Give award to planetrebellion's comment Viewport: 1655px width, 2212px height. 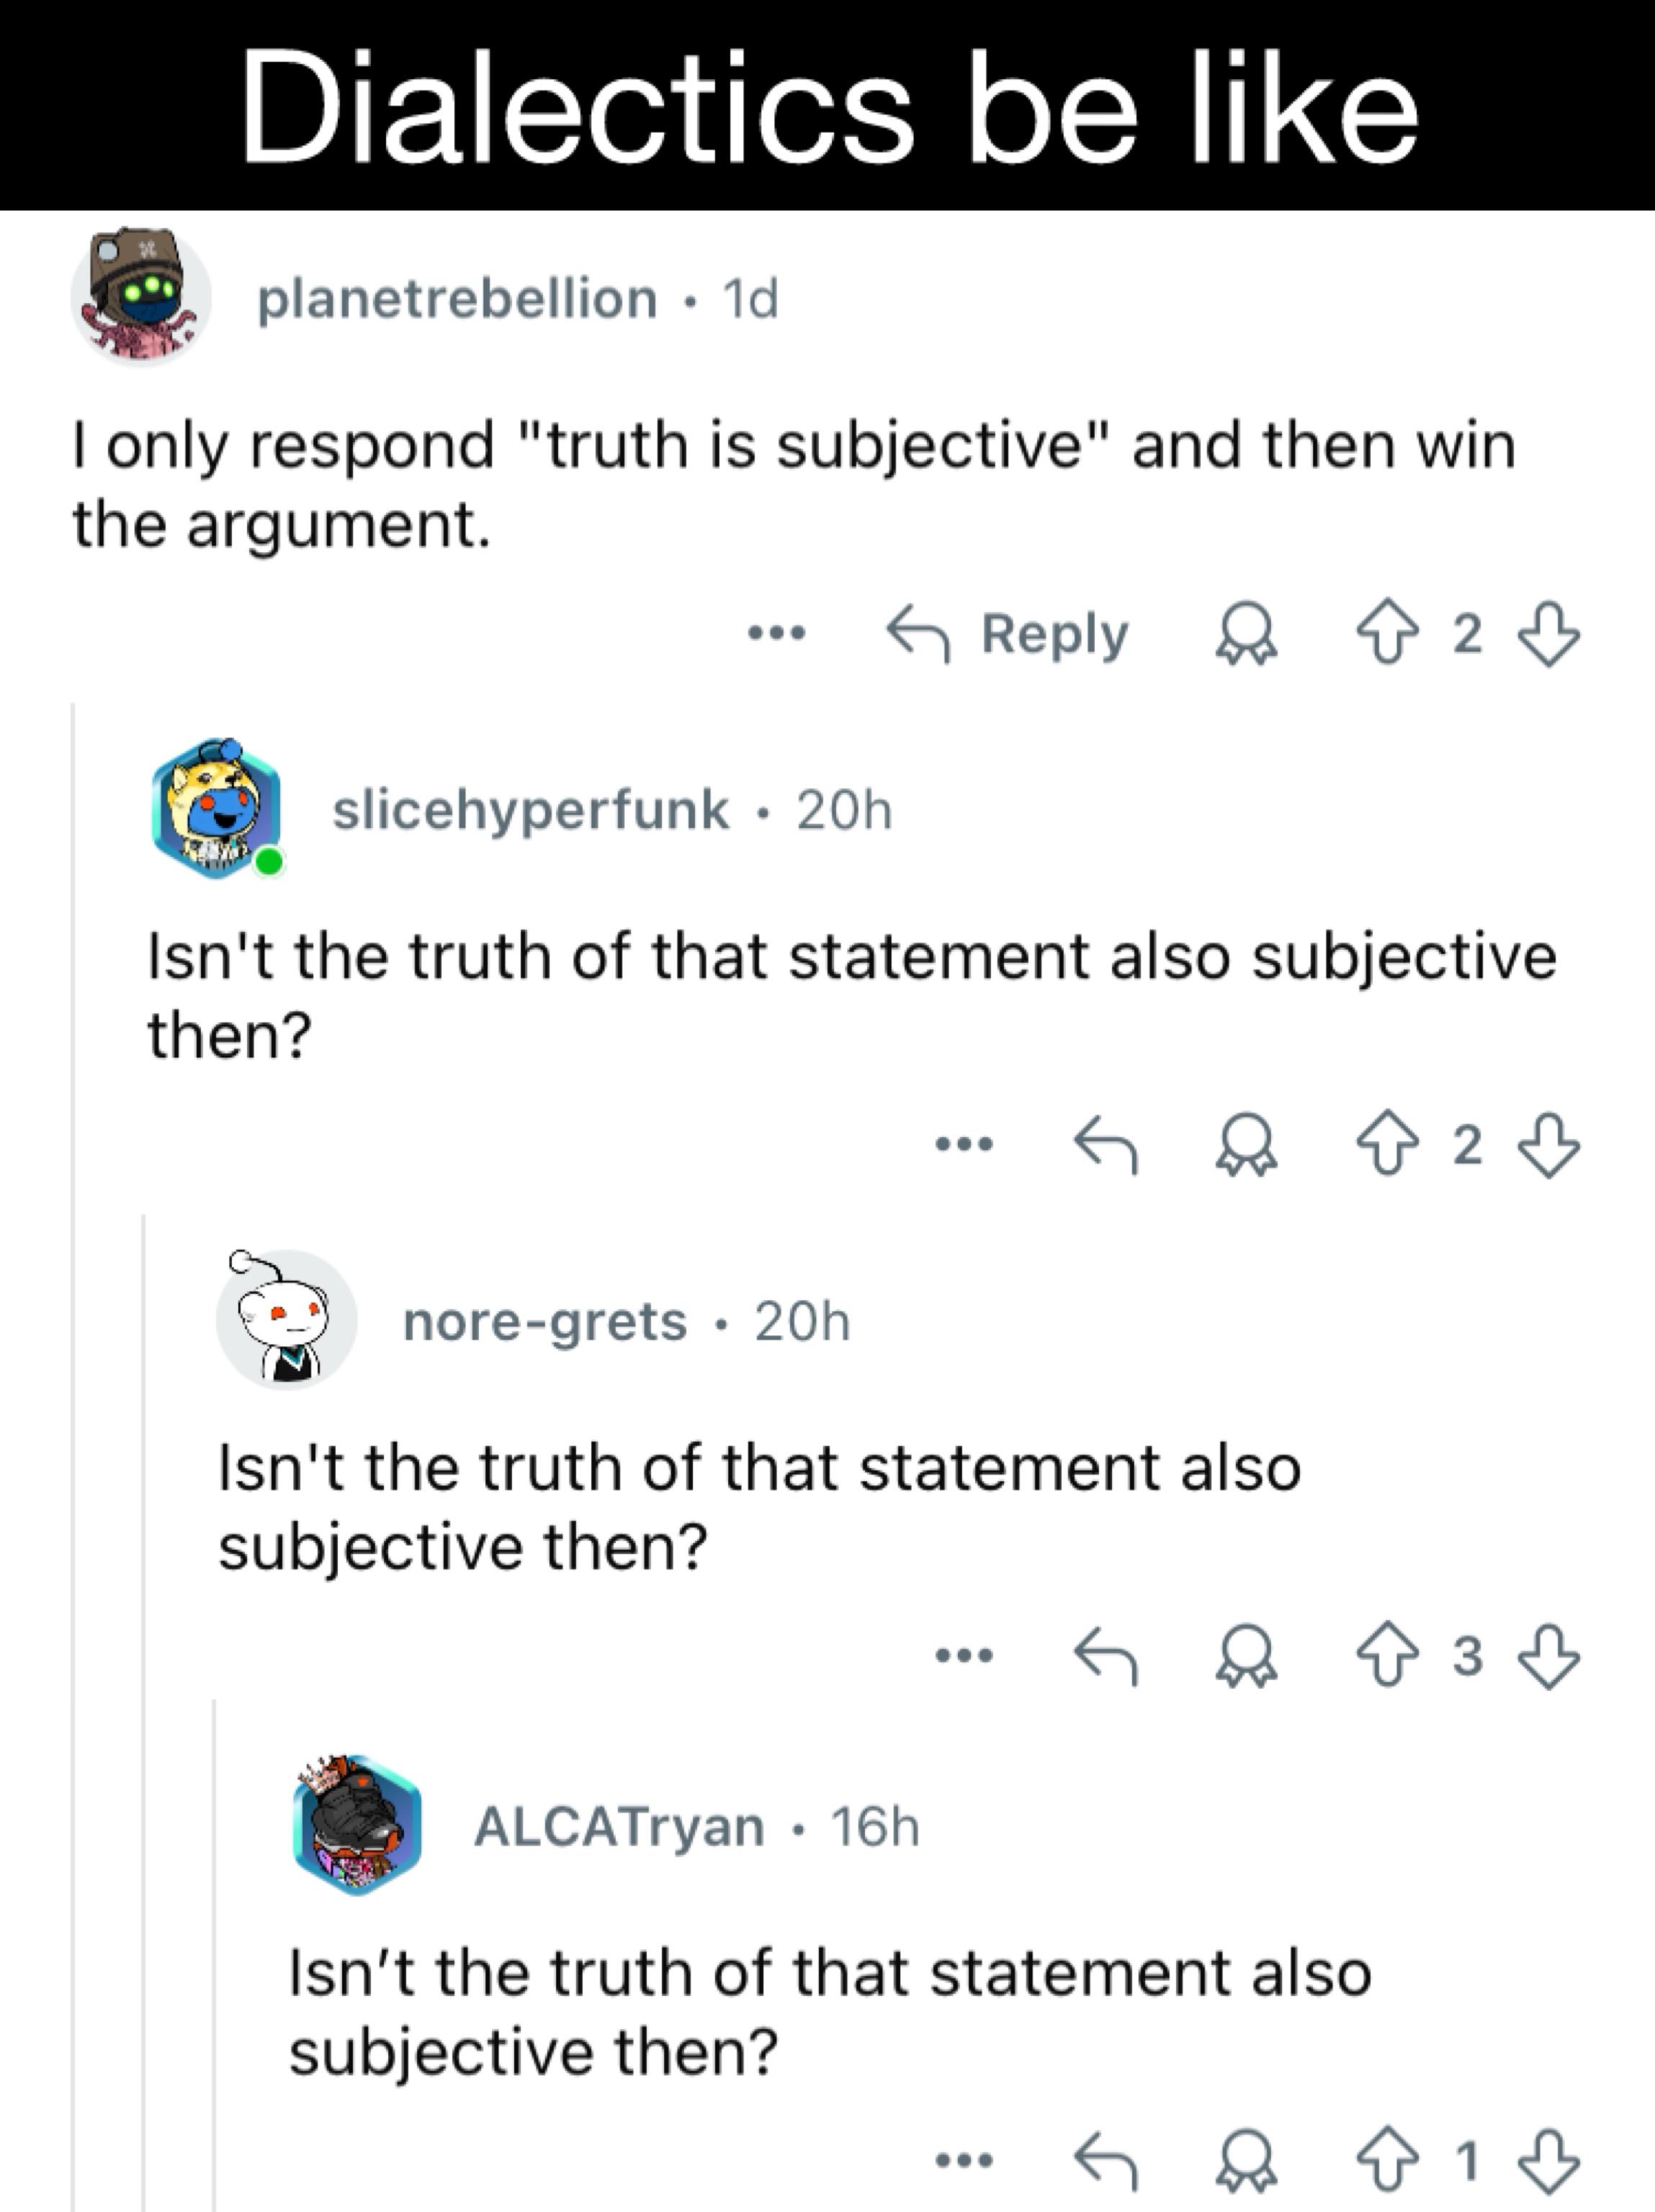[1246, 633]
